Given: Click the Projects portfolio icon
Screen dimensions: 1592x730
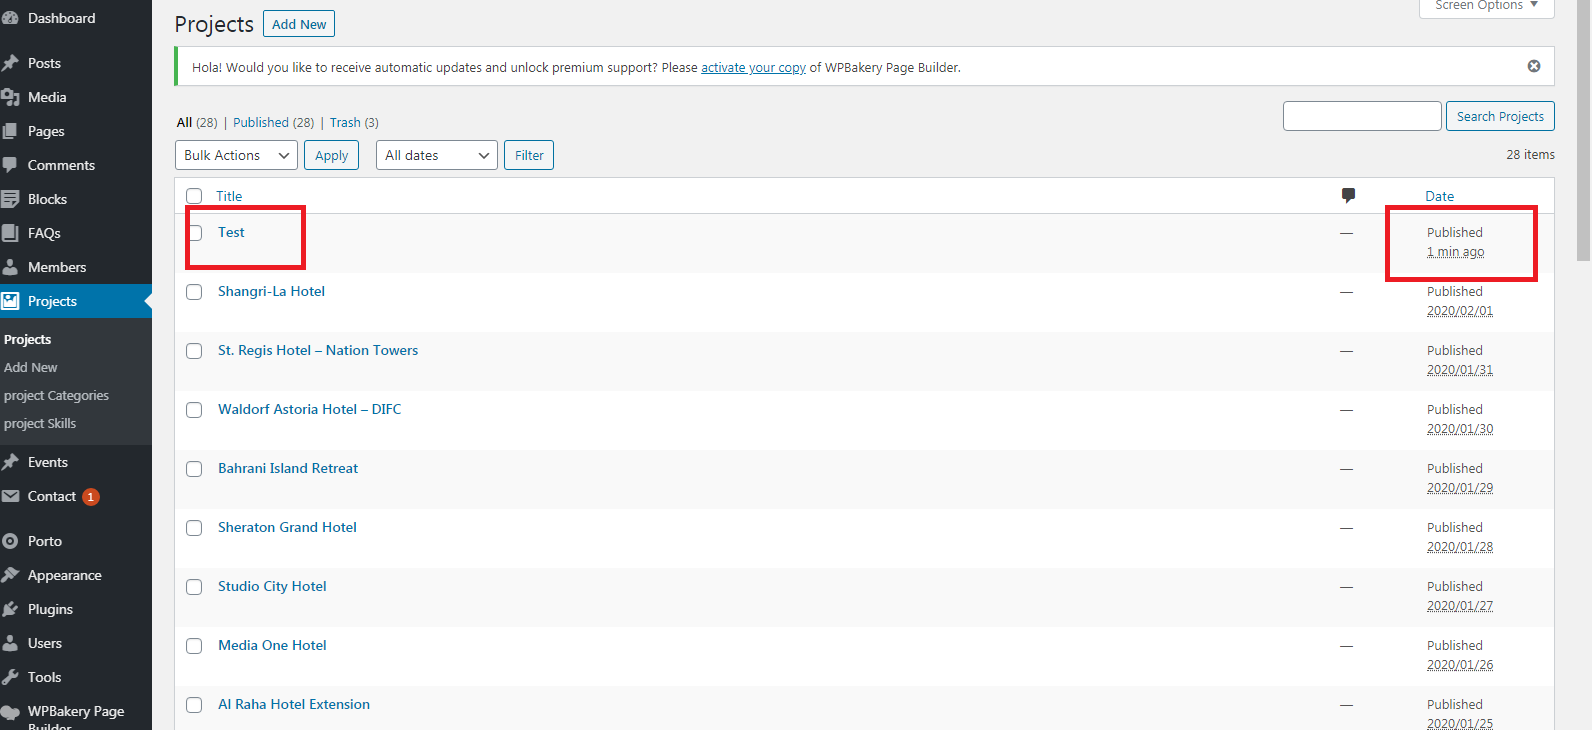Looking at the screenshot, I should [10, 301].
